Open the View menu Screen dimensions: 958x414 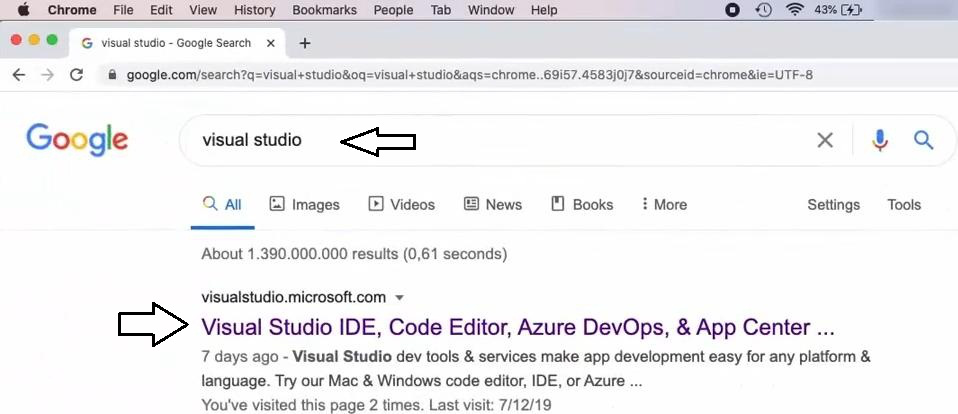pyautogui.click(x=203, y=10)
